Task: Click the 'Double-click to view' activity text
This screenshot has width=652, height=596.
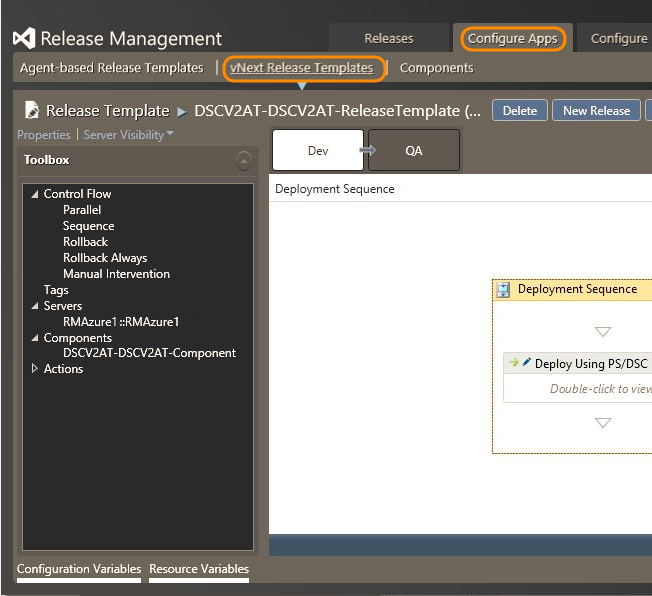Action: 601,389
